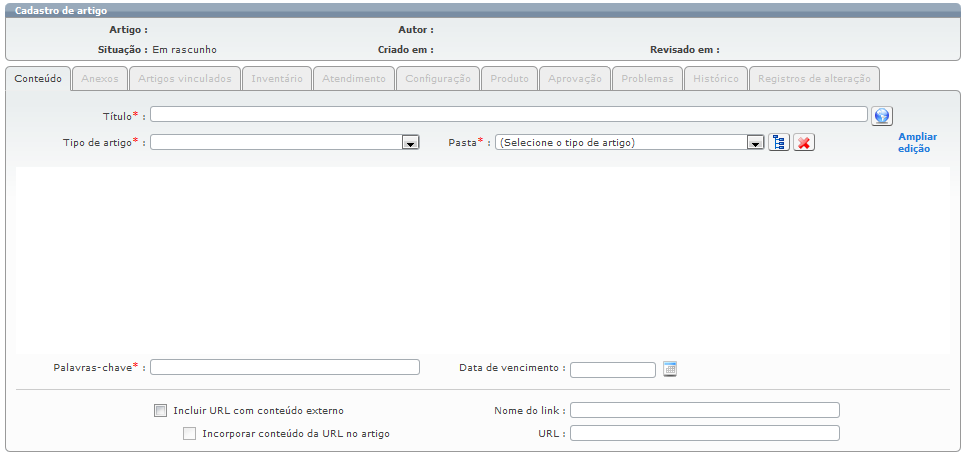The height and width of the screenshot is (457, 965).
Task: Expand the Tipo de artigo dropdown
Action: [x=410, y=143]
